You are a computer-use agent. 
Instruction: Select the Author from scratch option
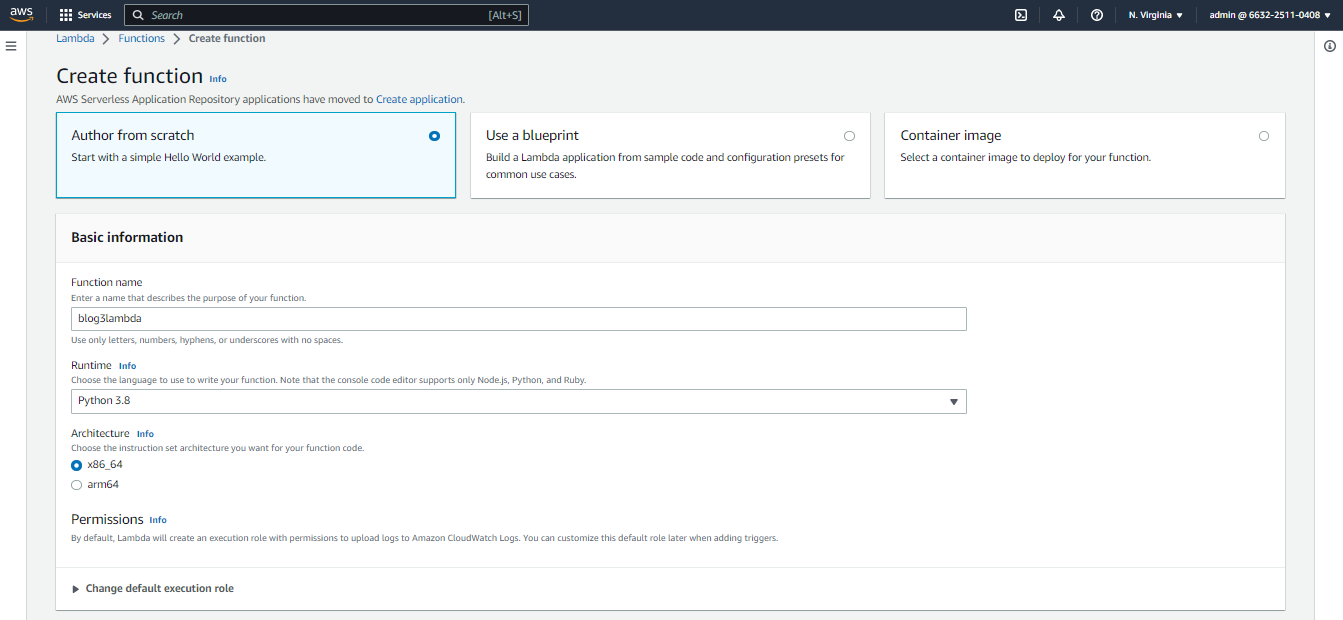[434, 136]
